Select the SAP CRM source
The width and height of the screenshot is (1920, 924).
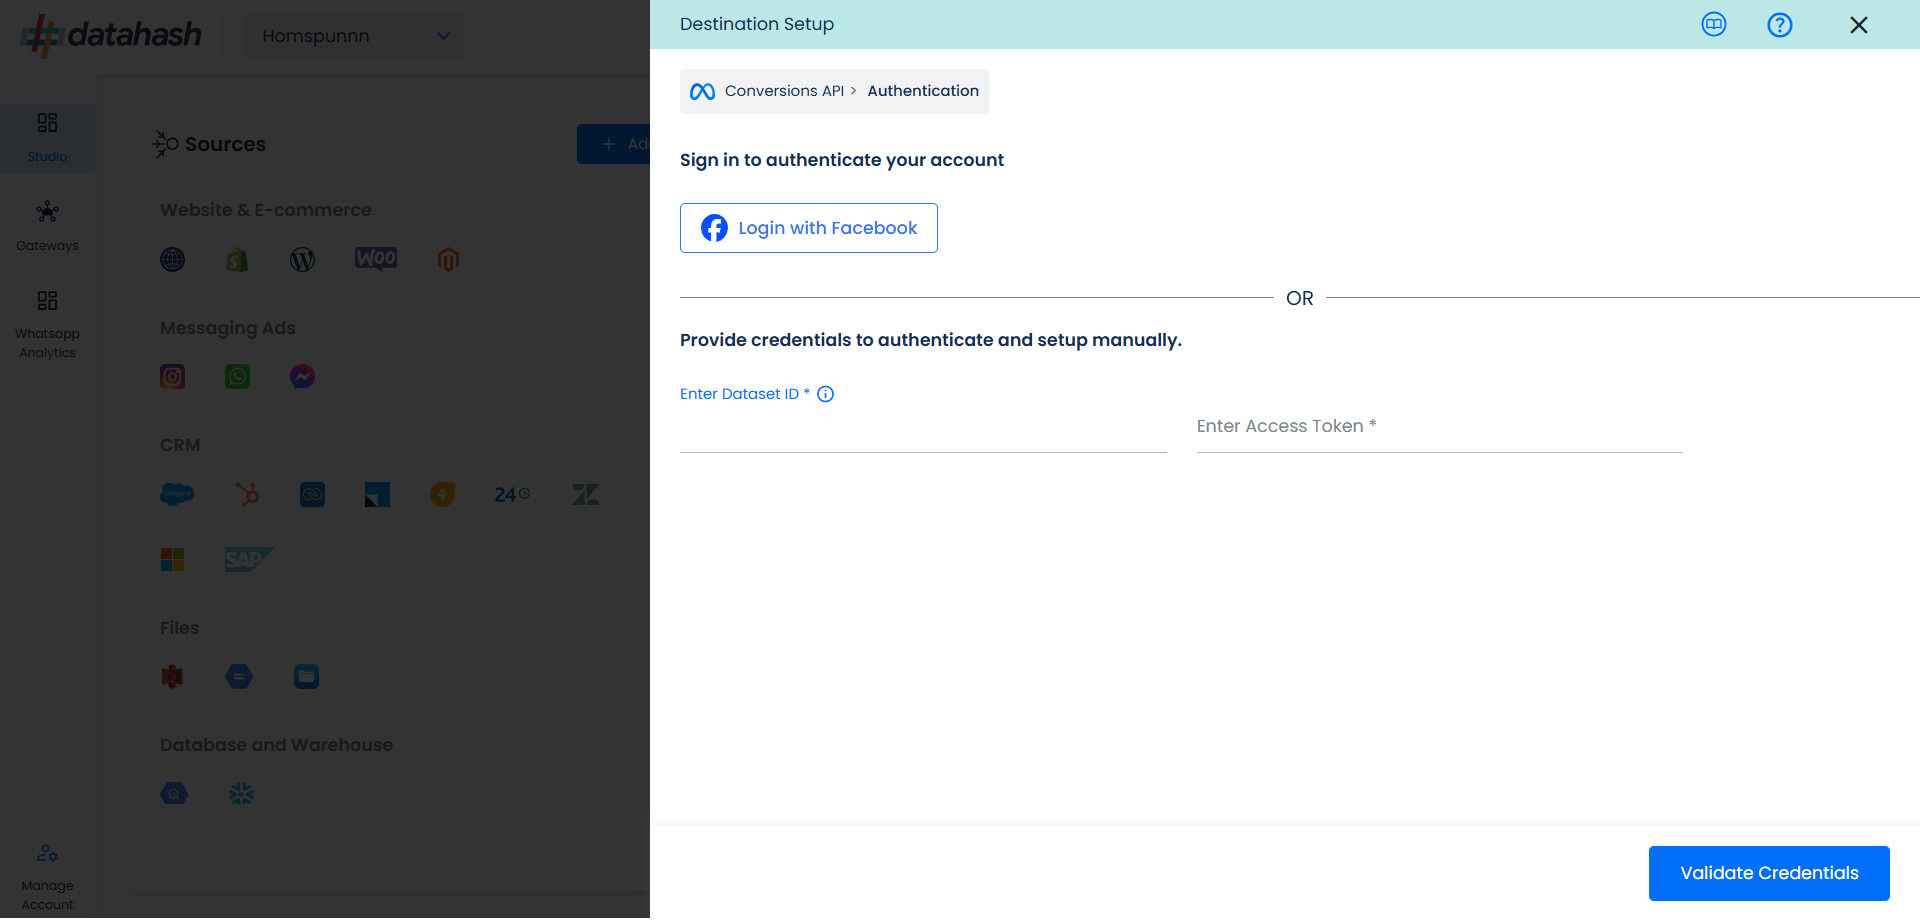pos(248,559)
